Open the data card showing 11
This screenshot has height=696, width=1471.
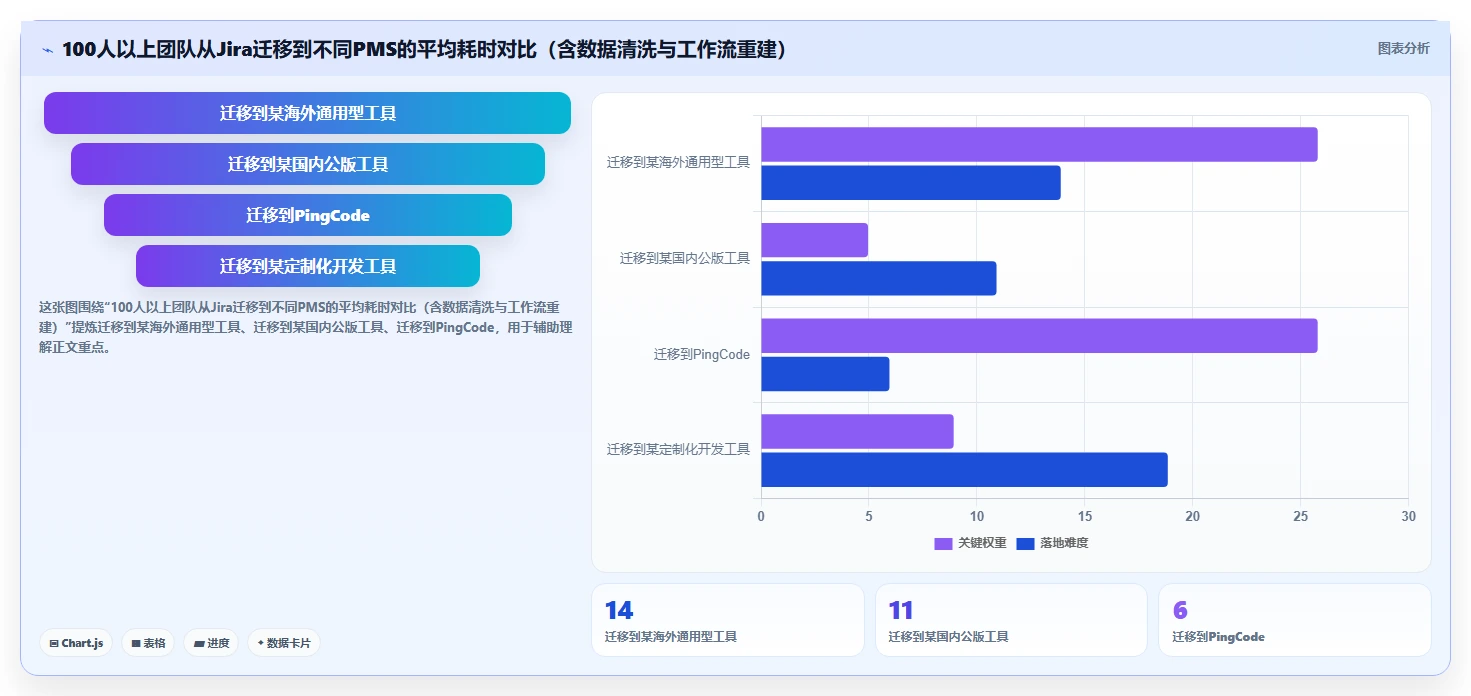pyautogui.click(x=1011, y=620)
